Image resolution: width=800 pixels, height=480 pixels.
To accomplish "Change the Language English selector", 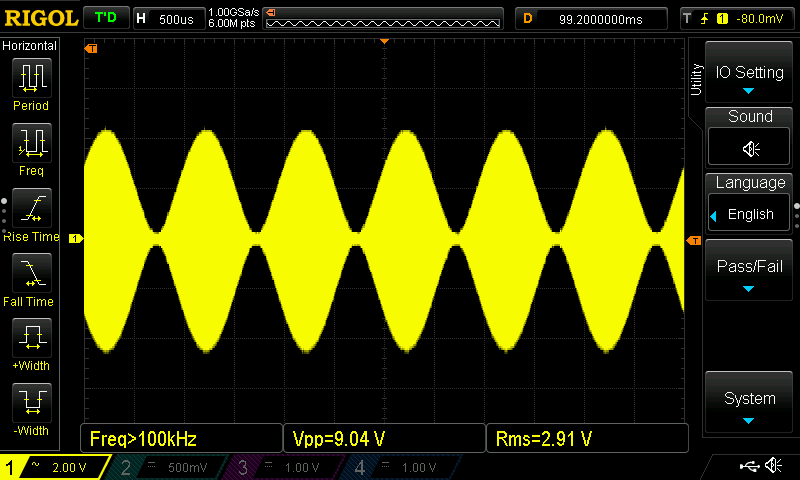I will click(x=749, y=213).
